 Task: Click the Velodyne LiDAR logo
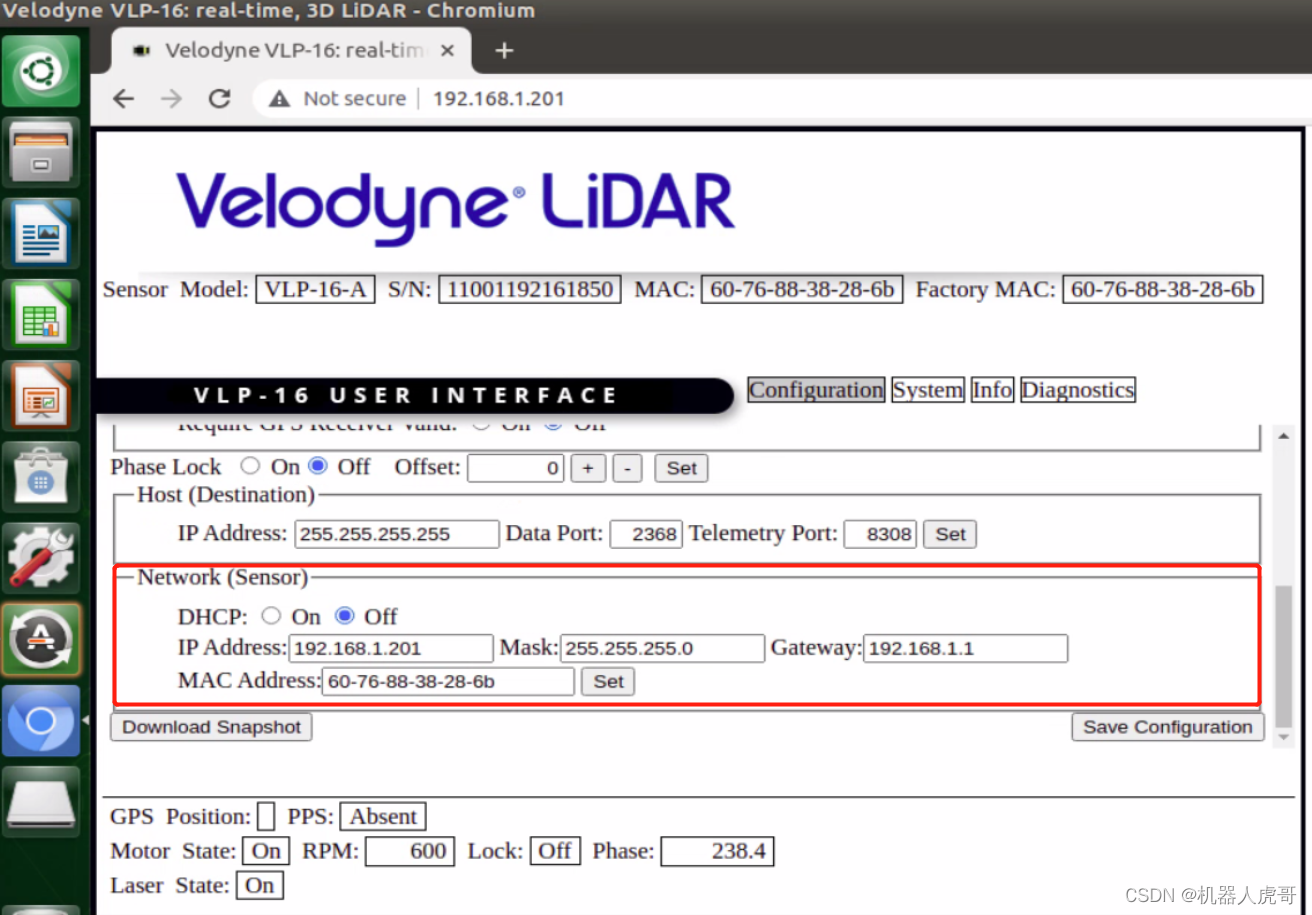point(456,207)
